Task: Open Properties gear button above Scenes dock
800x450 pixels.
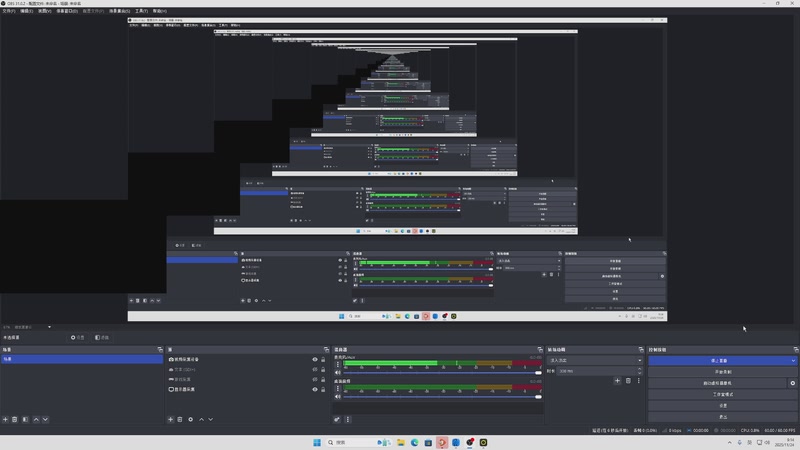Action: click(78, 337)
